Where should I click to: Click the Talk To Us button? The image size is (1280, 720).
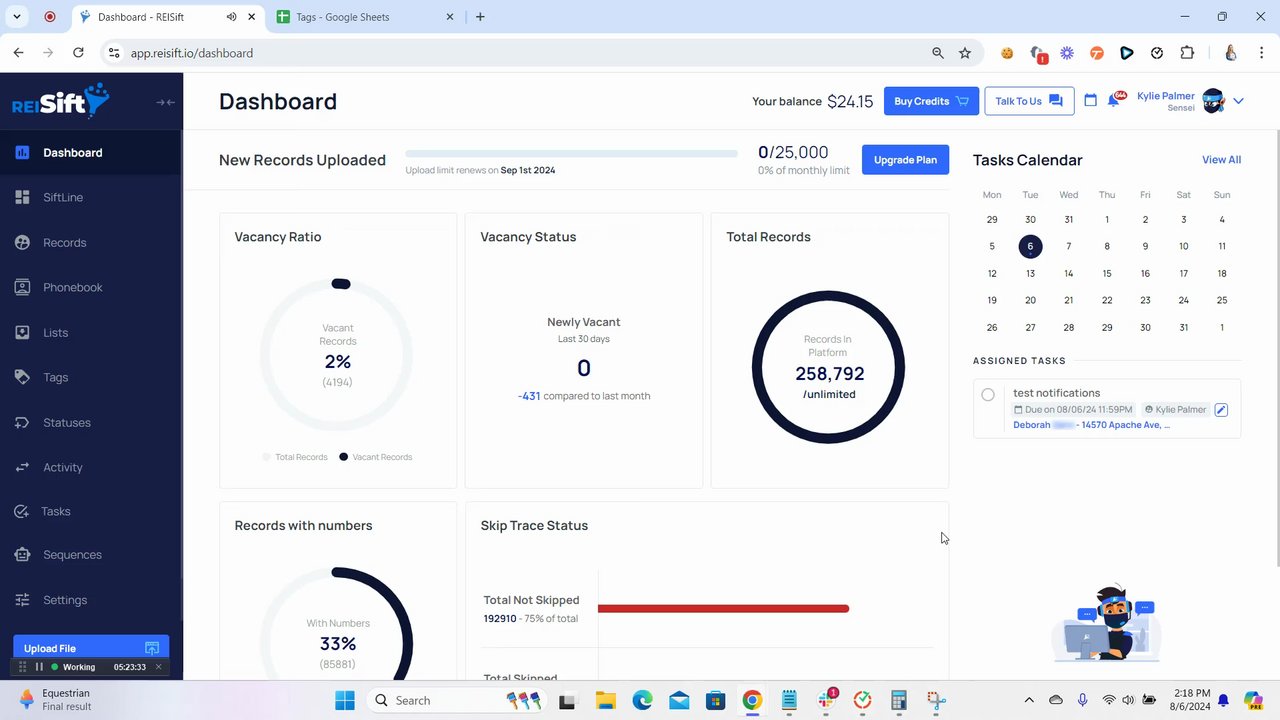click(x=1029, y=101)
